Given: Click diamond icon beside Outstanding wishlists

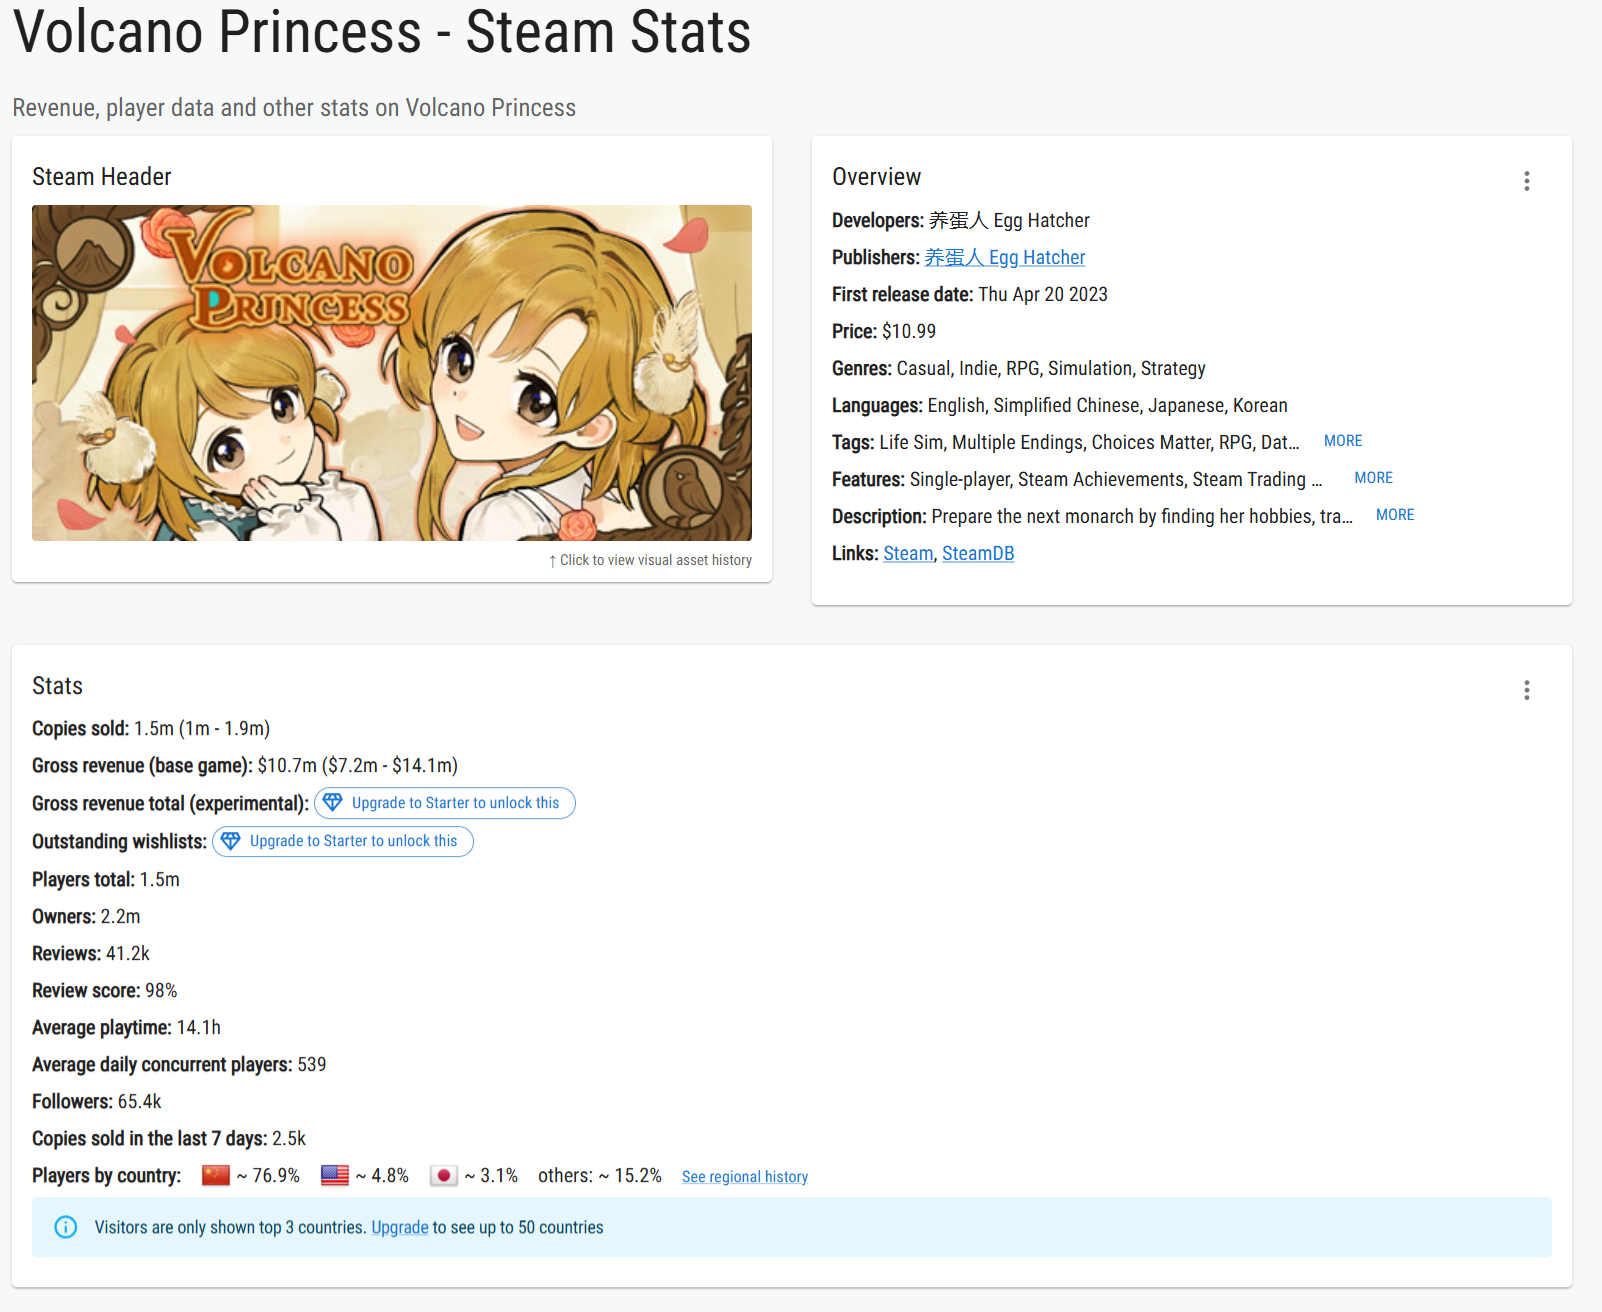Looking at the screenshot, I should click(230, 840).
